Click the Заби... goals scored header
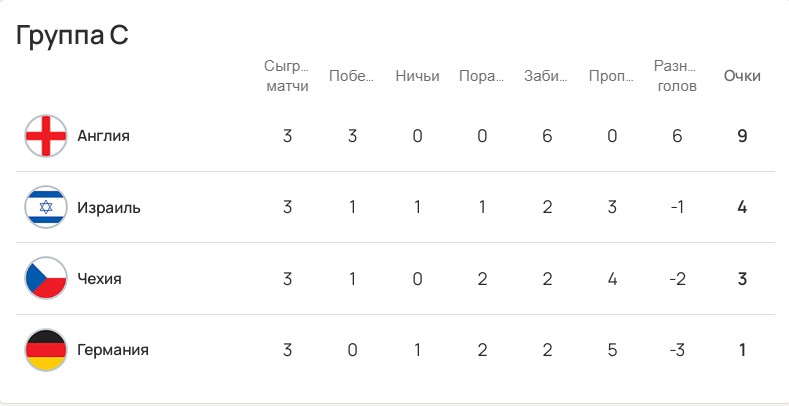Screen dimensions: 789x406 click(547, 77)
